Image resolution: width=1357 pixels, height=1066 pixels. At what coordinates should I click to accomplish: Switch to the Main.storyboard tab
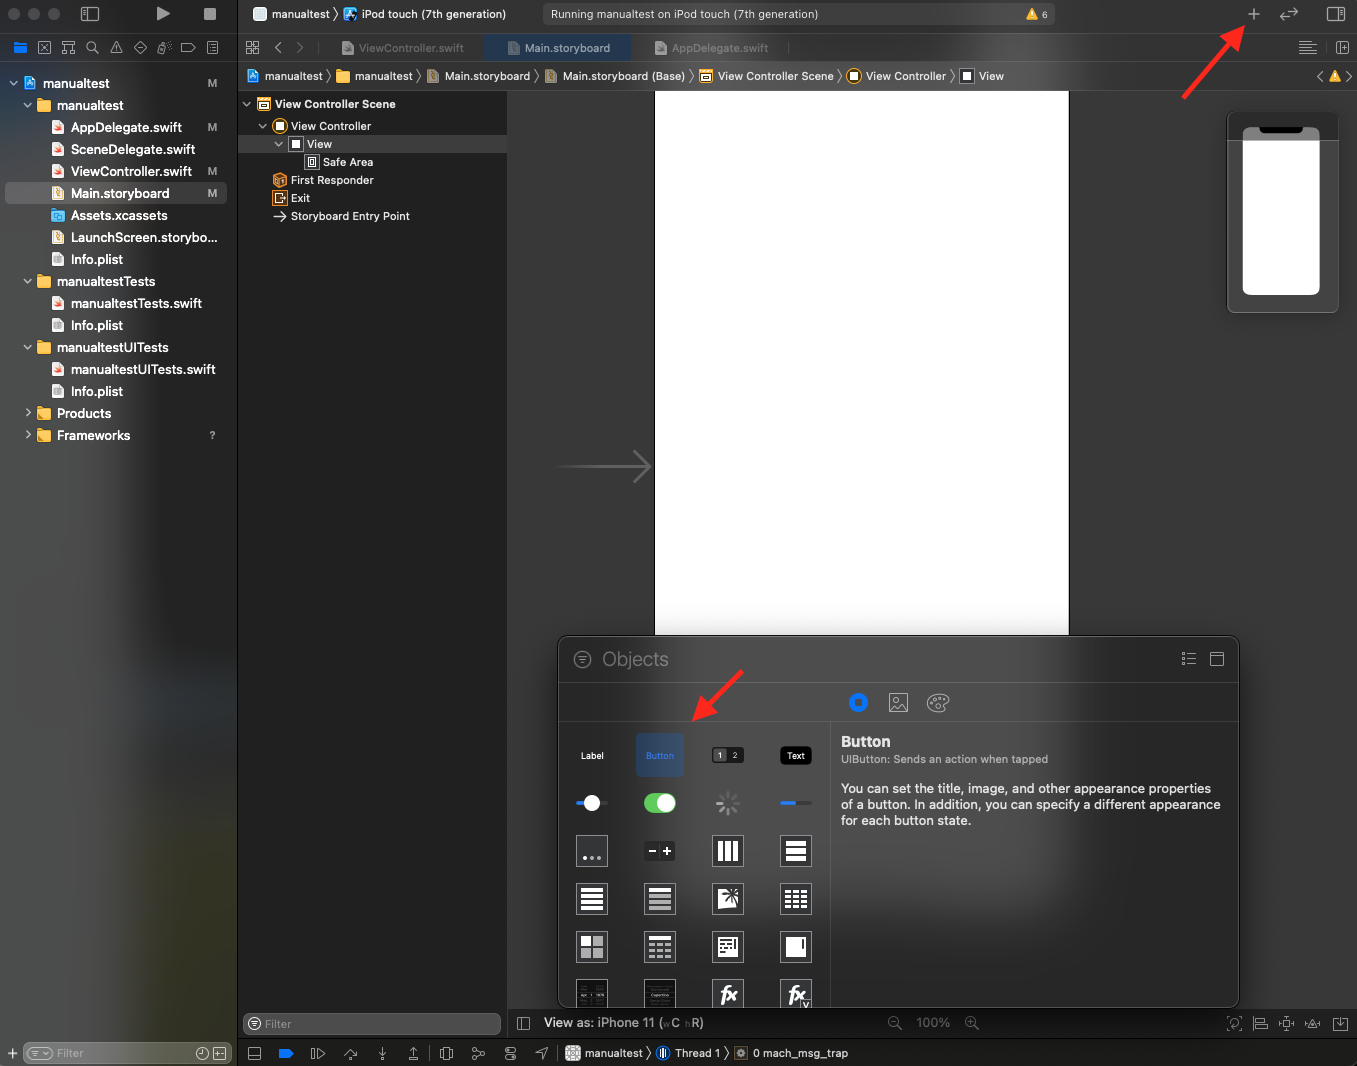pyautogui.click(x=558, y=48)
